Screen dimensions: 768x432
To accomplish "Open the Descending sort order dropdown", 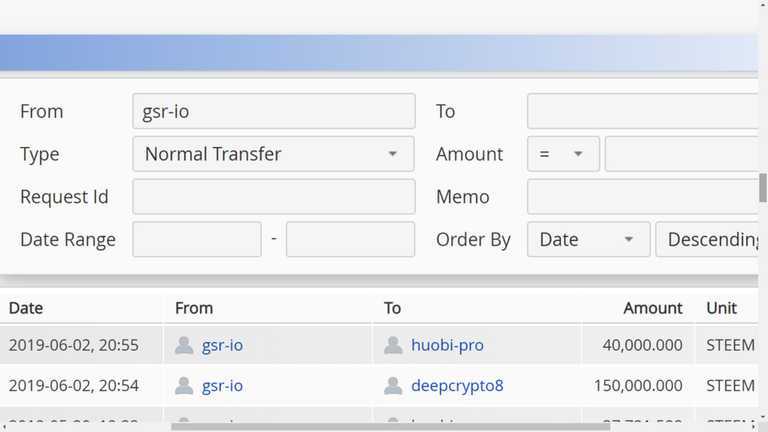I will click(x=711, y=240).
